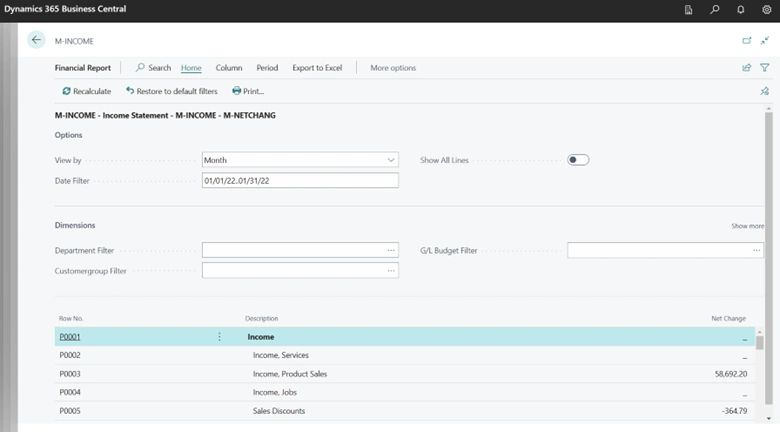Click the Print... action
Image resolution: width=780 pixels, height=432 pixels.
(248, 91)
